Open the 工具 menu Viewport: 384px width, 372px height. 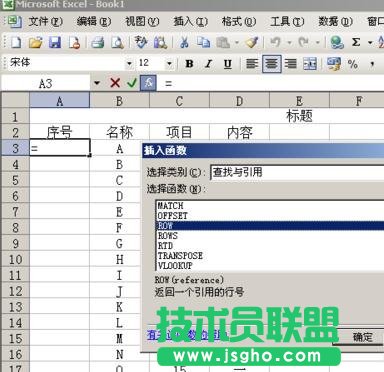(x=287, y=22)
